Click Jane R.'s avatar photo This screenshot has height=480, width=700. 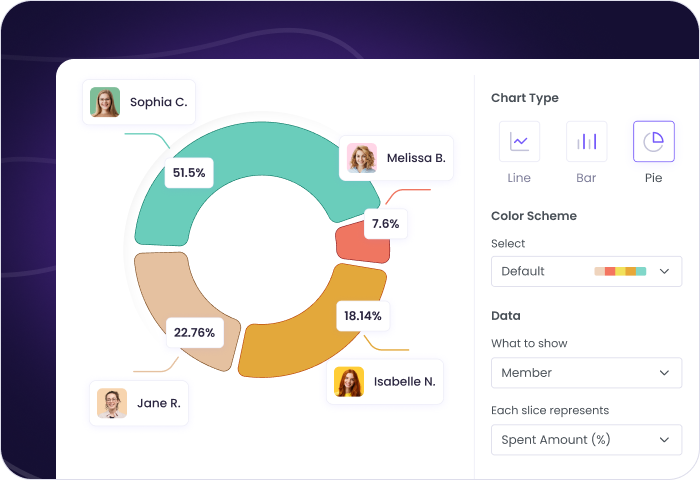pyautogui.click(x=112, y=403)
